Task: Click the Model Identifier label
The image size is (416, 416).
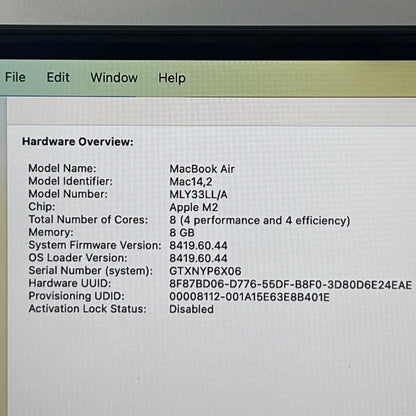Action: click(70, 181)
